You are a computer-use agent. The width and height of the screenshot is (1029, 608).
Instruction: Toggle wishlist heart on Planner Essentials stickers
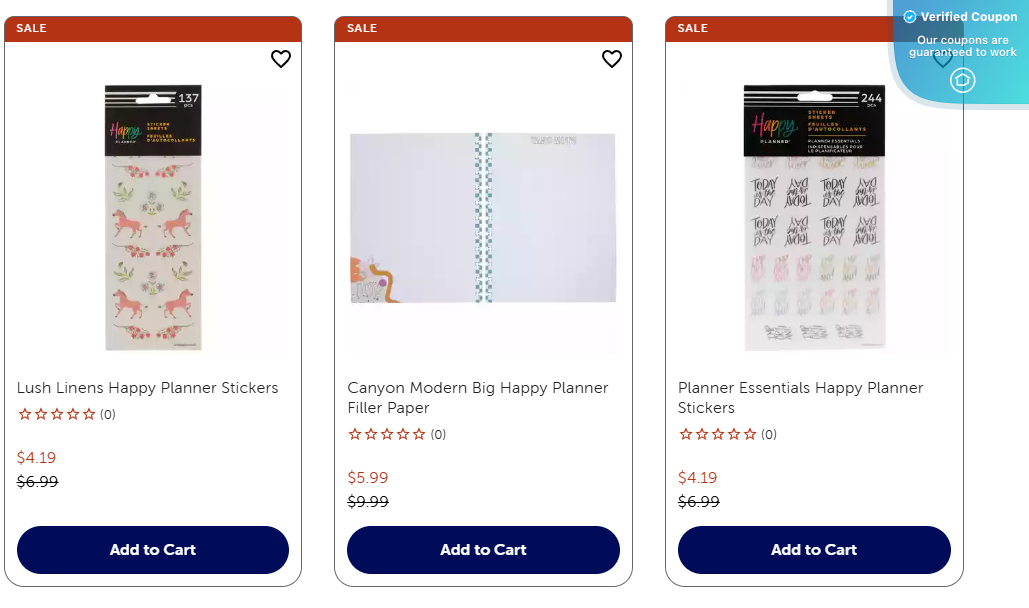[x=942, y=59]
